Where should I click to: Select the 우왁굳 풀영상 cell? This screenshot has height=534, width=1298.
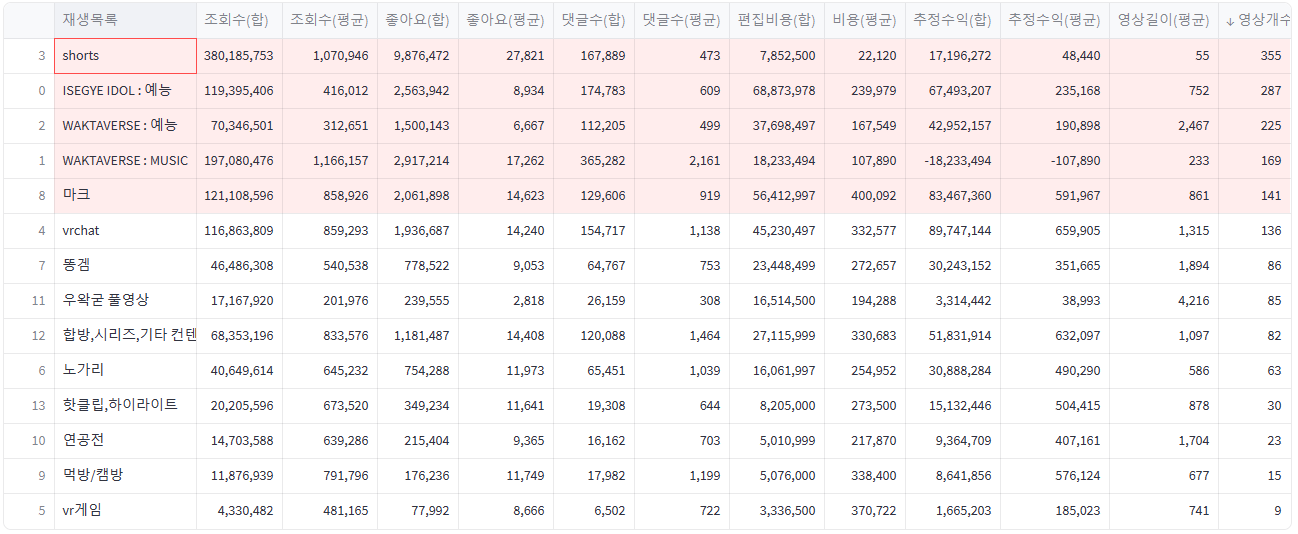(125, 301)
